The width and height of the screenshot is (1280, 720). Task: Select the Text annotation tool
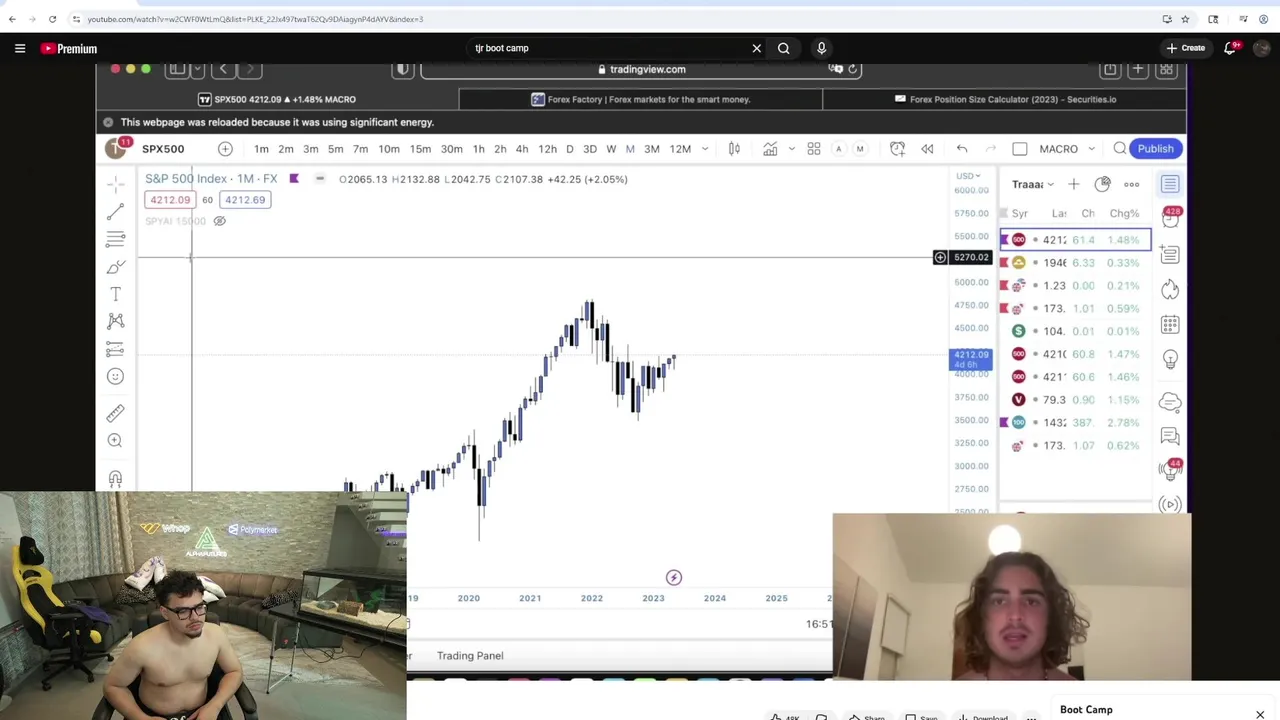click(x=116, y=294)
